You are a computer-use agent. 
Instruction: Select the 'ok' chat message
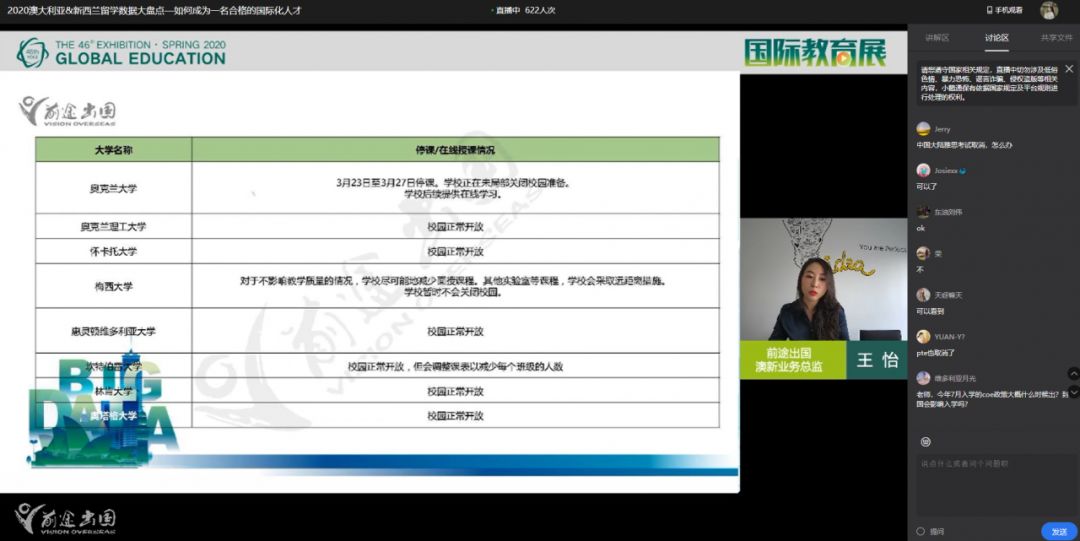coord(921,228)
